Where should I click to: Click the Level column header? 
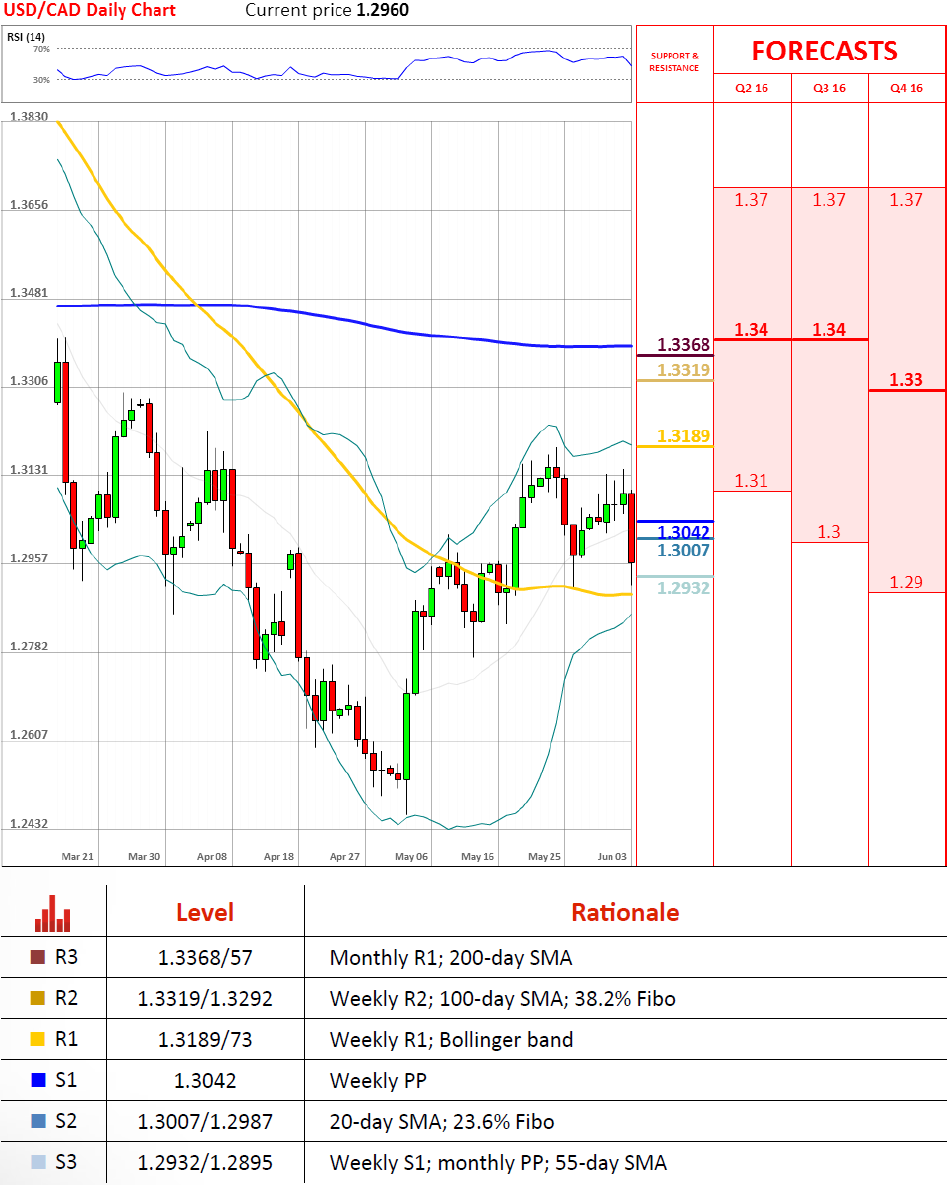[205, 912]
